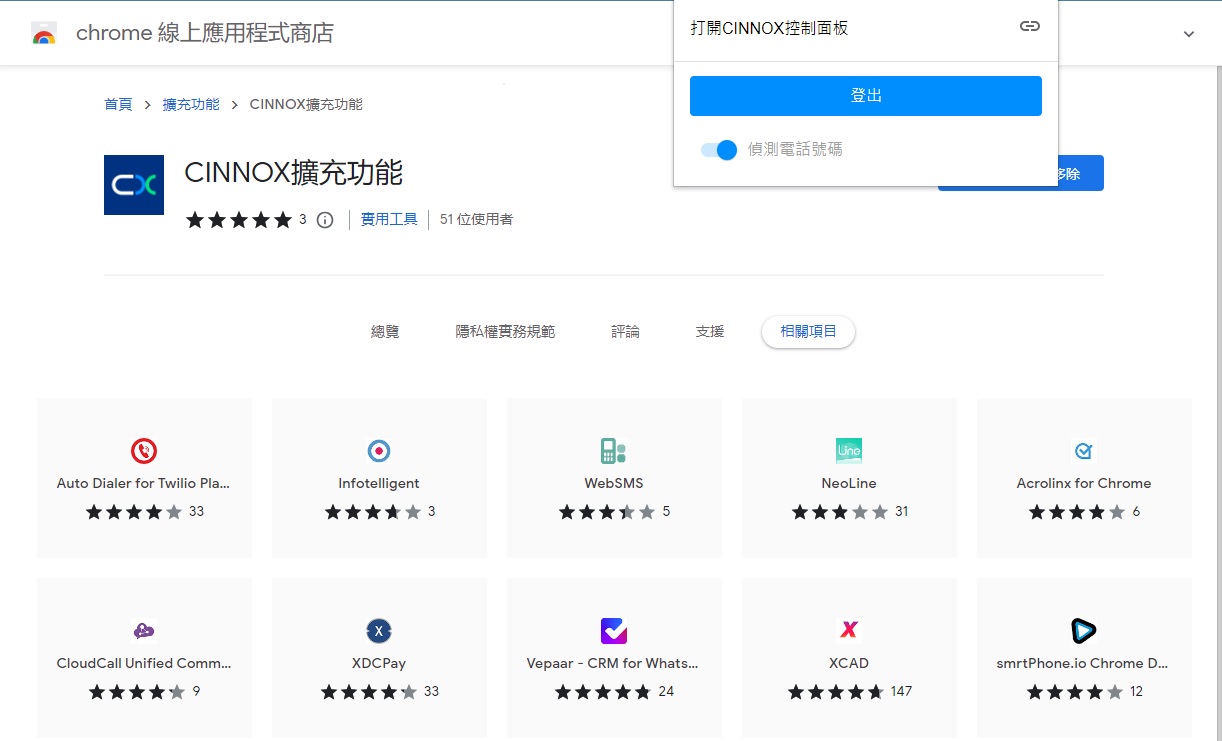Copy link icon in CINNOX popup
The width and height of the screenshot is (1222, 741).
point(1030,27)
